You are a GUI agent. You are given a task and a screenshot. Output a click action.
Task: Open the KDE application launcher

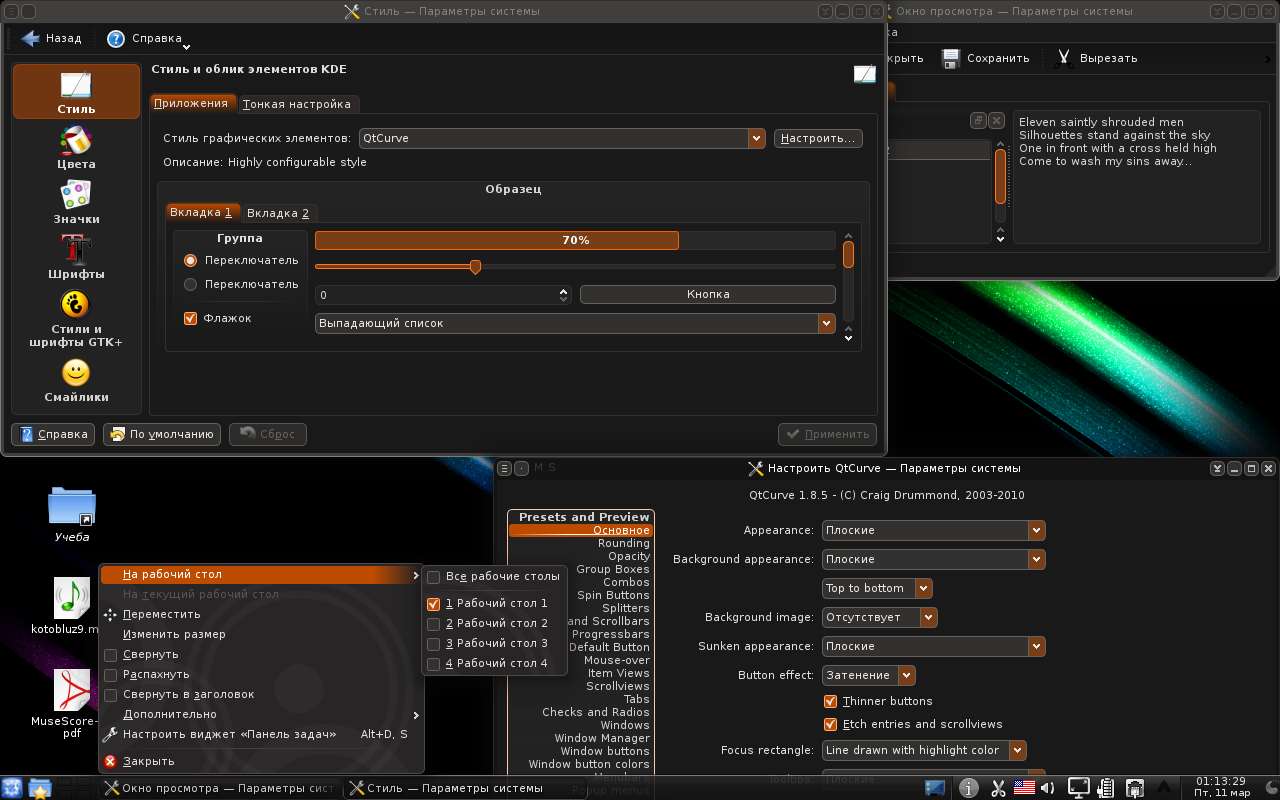click(x=13, y=788)
